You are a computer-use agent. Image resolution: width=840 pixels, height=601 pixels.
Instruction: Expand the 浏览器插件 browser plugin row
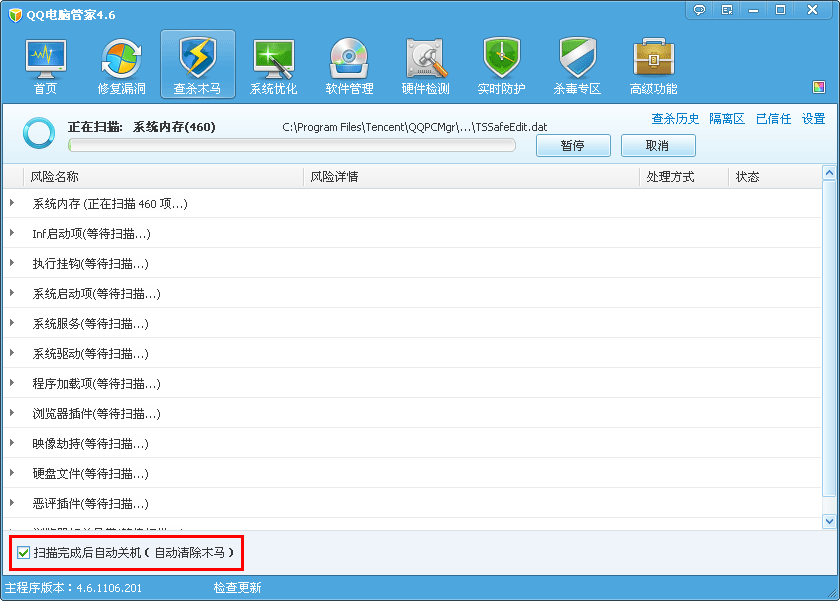coord(14,413)
